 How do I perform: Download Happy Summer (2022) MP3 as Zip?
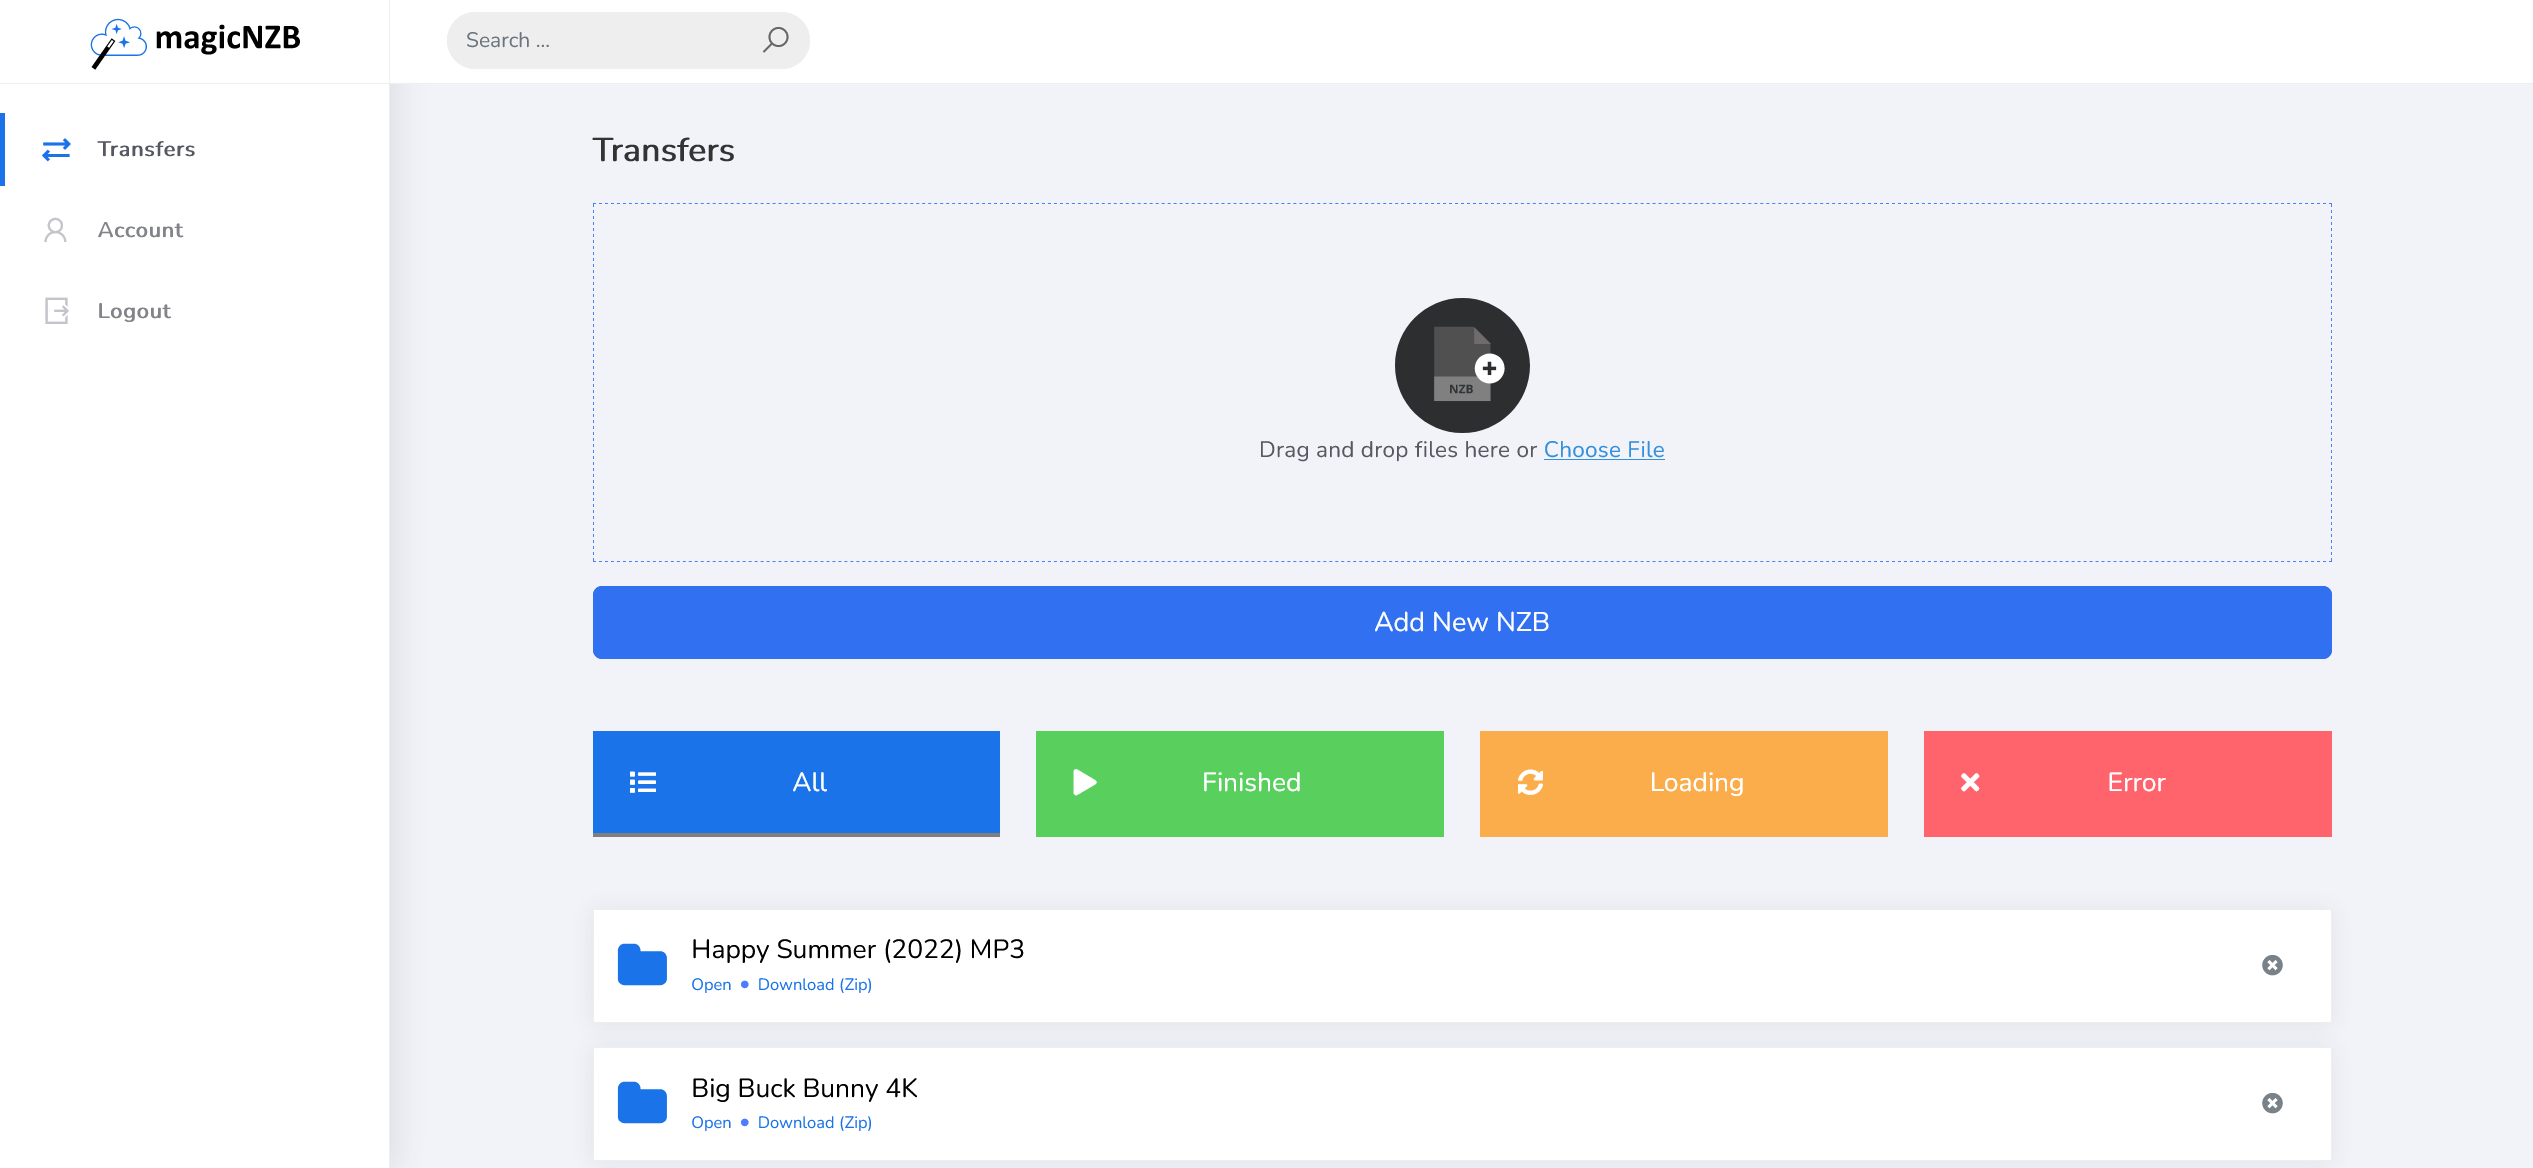point(814,985)
